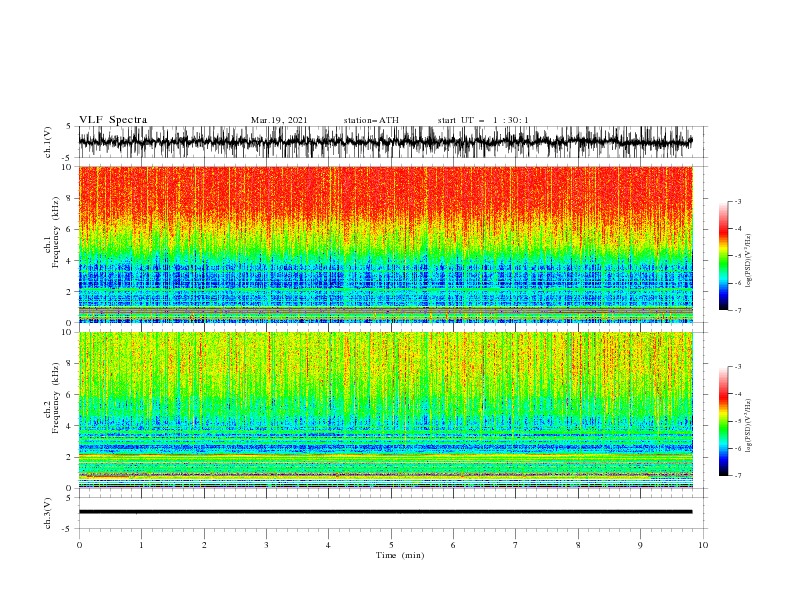Click the log(PSD) label beside the ch.1 color bar
Image resolution: width=792 pixels, height=612 pixels.
pyautogui.click(x=749, y=261)
